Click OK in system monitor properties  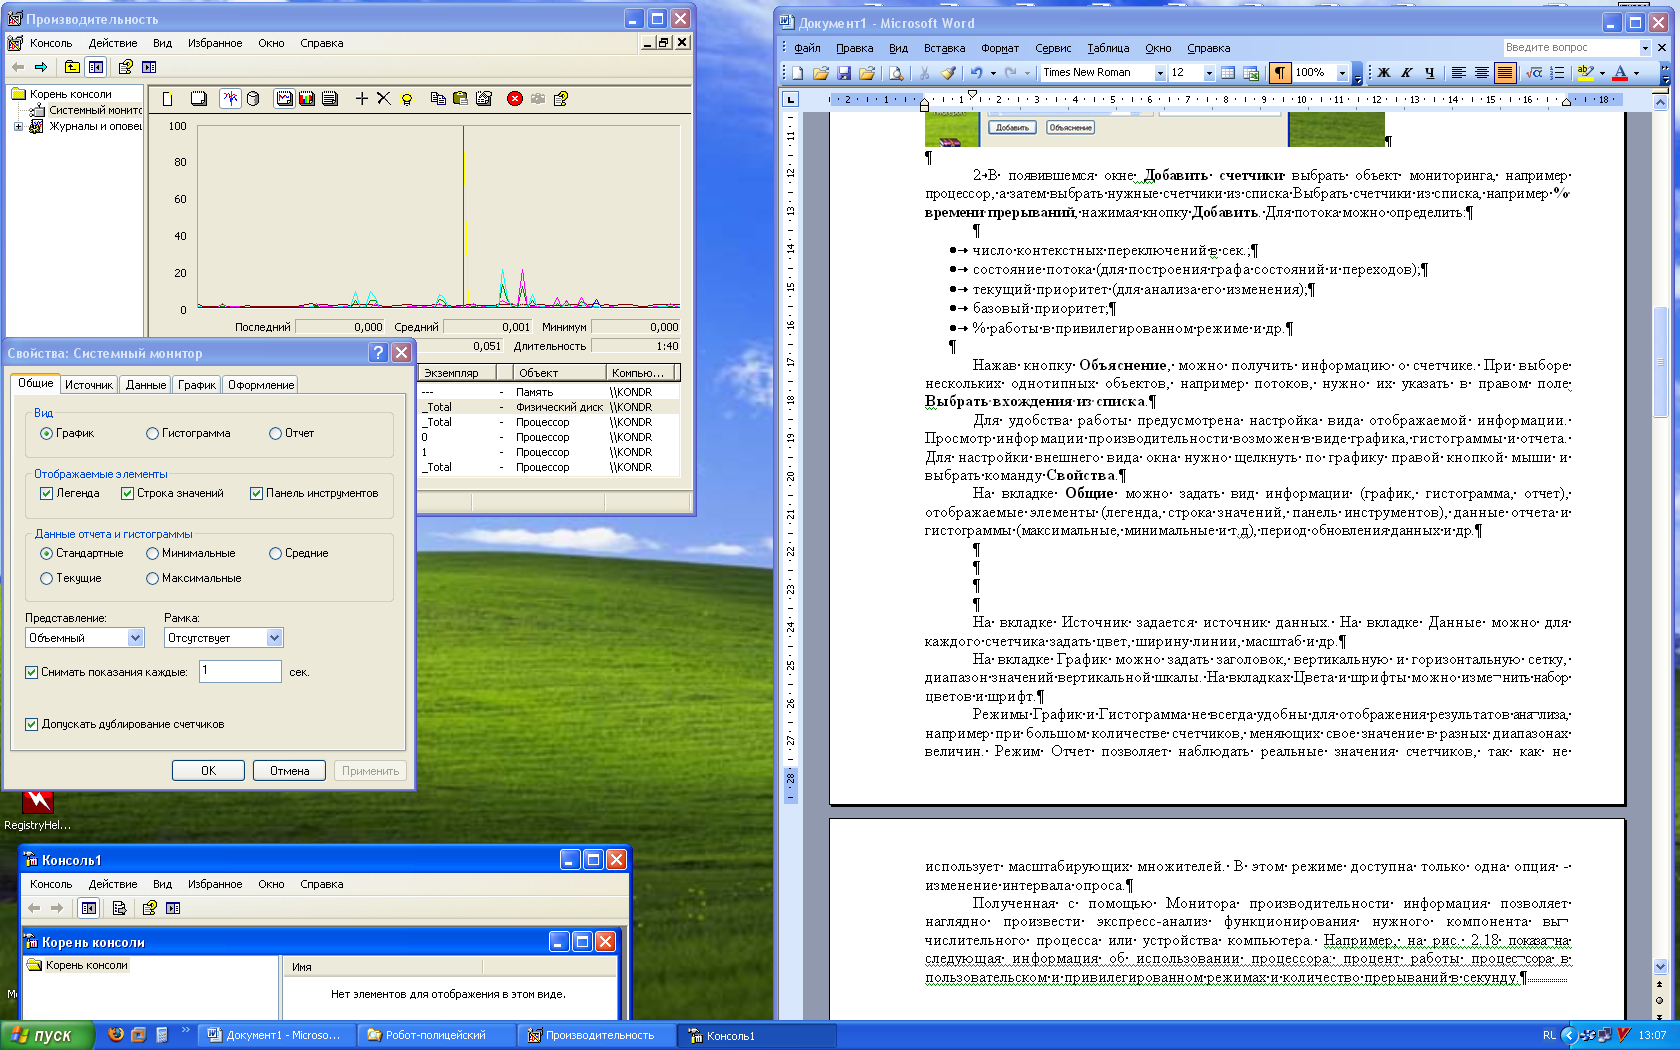(x=208, y=771)
